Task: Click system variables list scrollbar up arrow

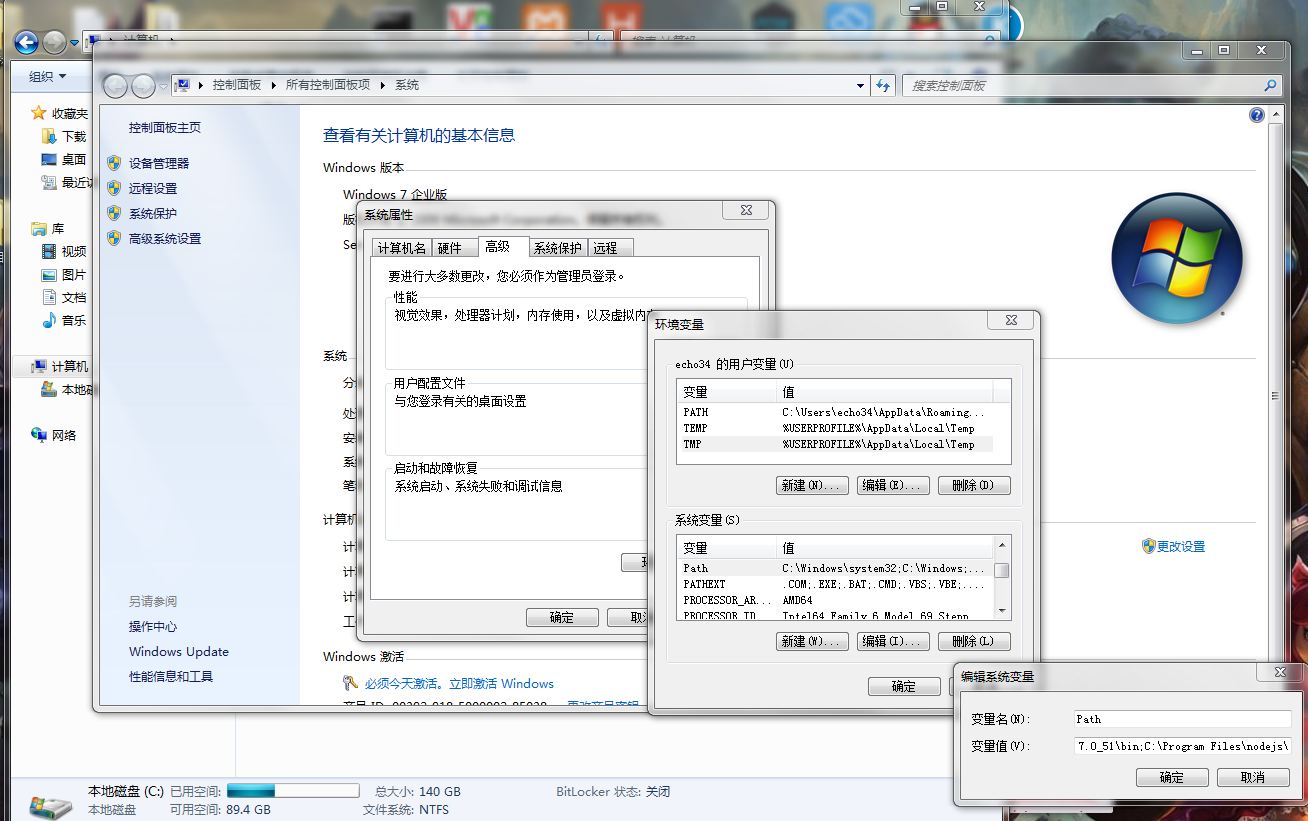Action: pyautogui.click(x=1002, y=546)
